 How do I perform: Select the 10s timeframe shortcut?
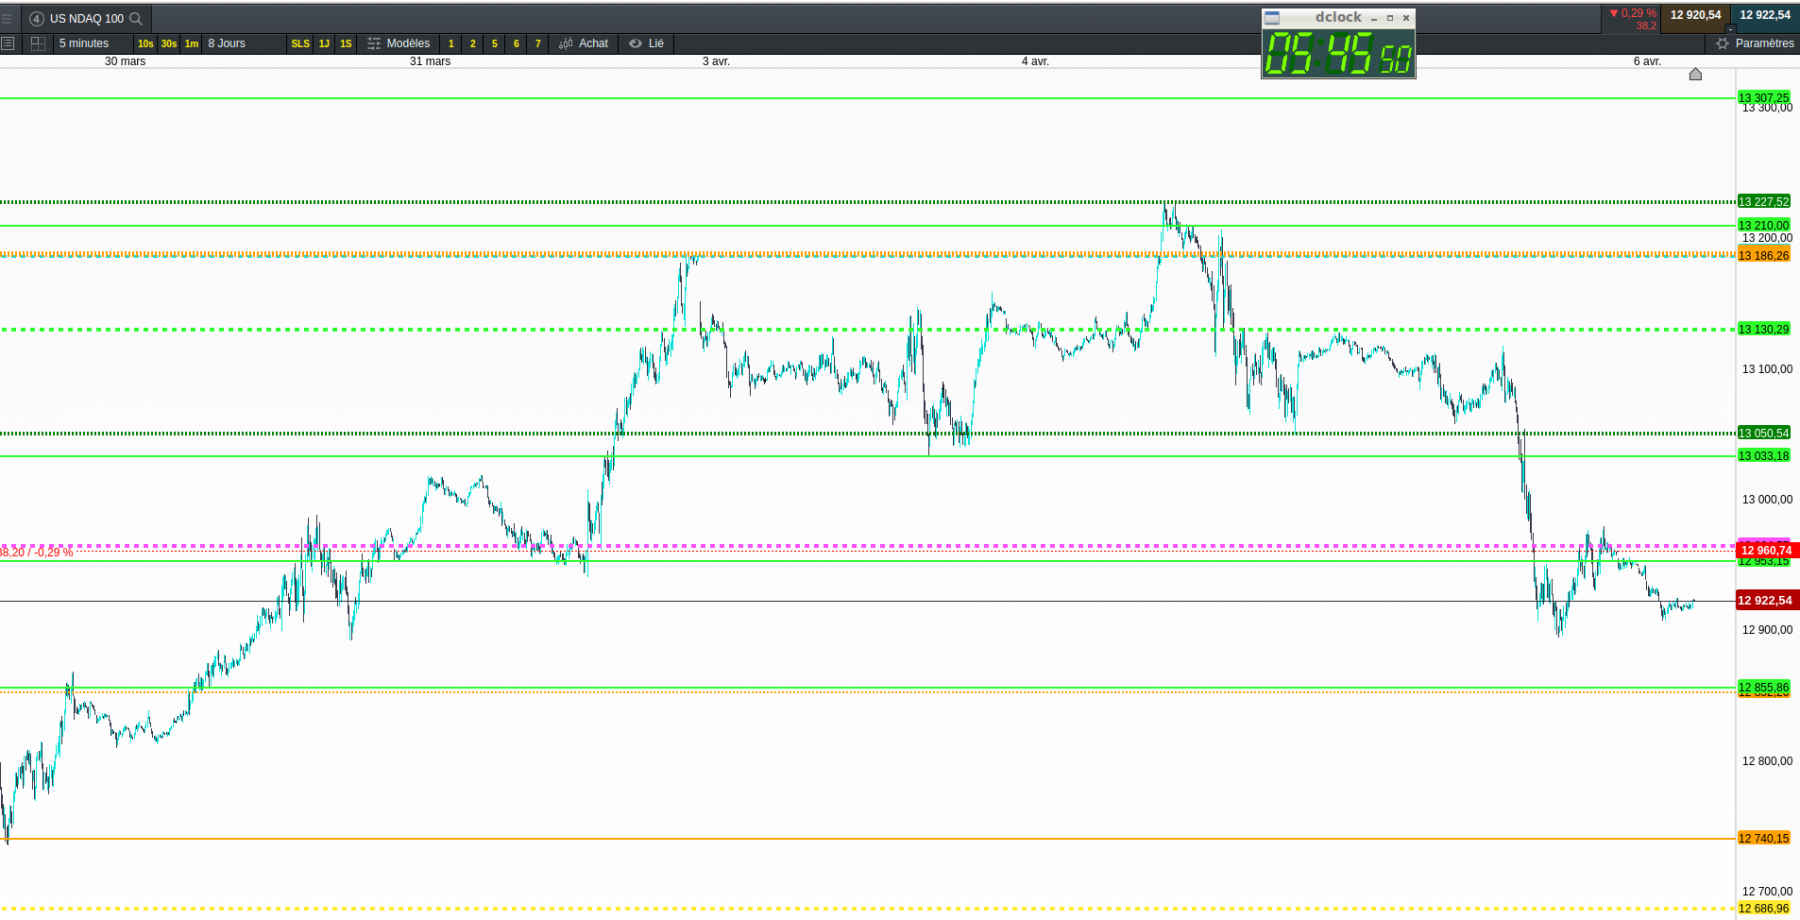pyautogui.click(x=146, y=43)
